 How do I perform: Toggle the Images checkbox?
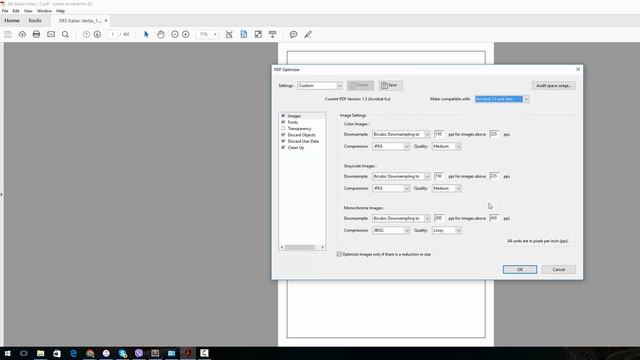(x=283, y=116)
